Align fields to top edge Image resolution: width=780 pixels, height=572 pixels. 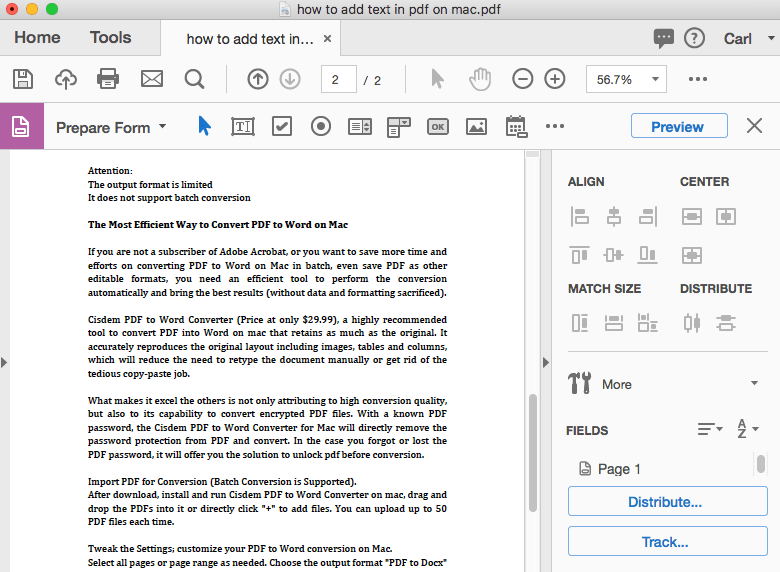tap(580, 255)
